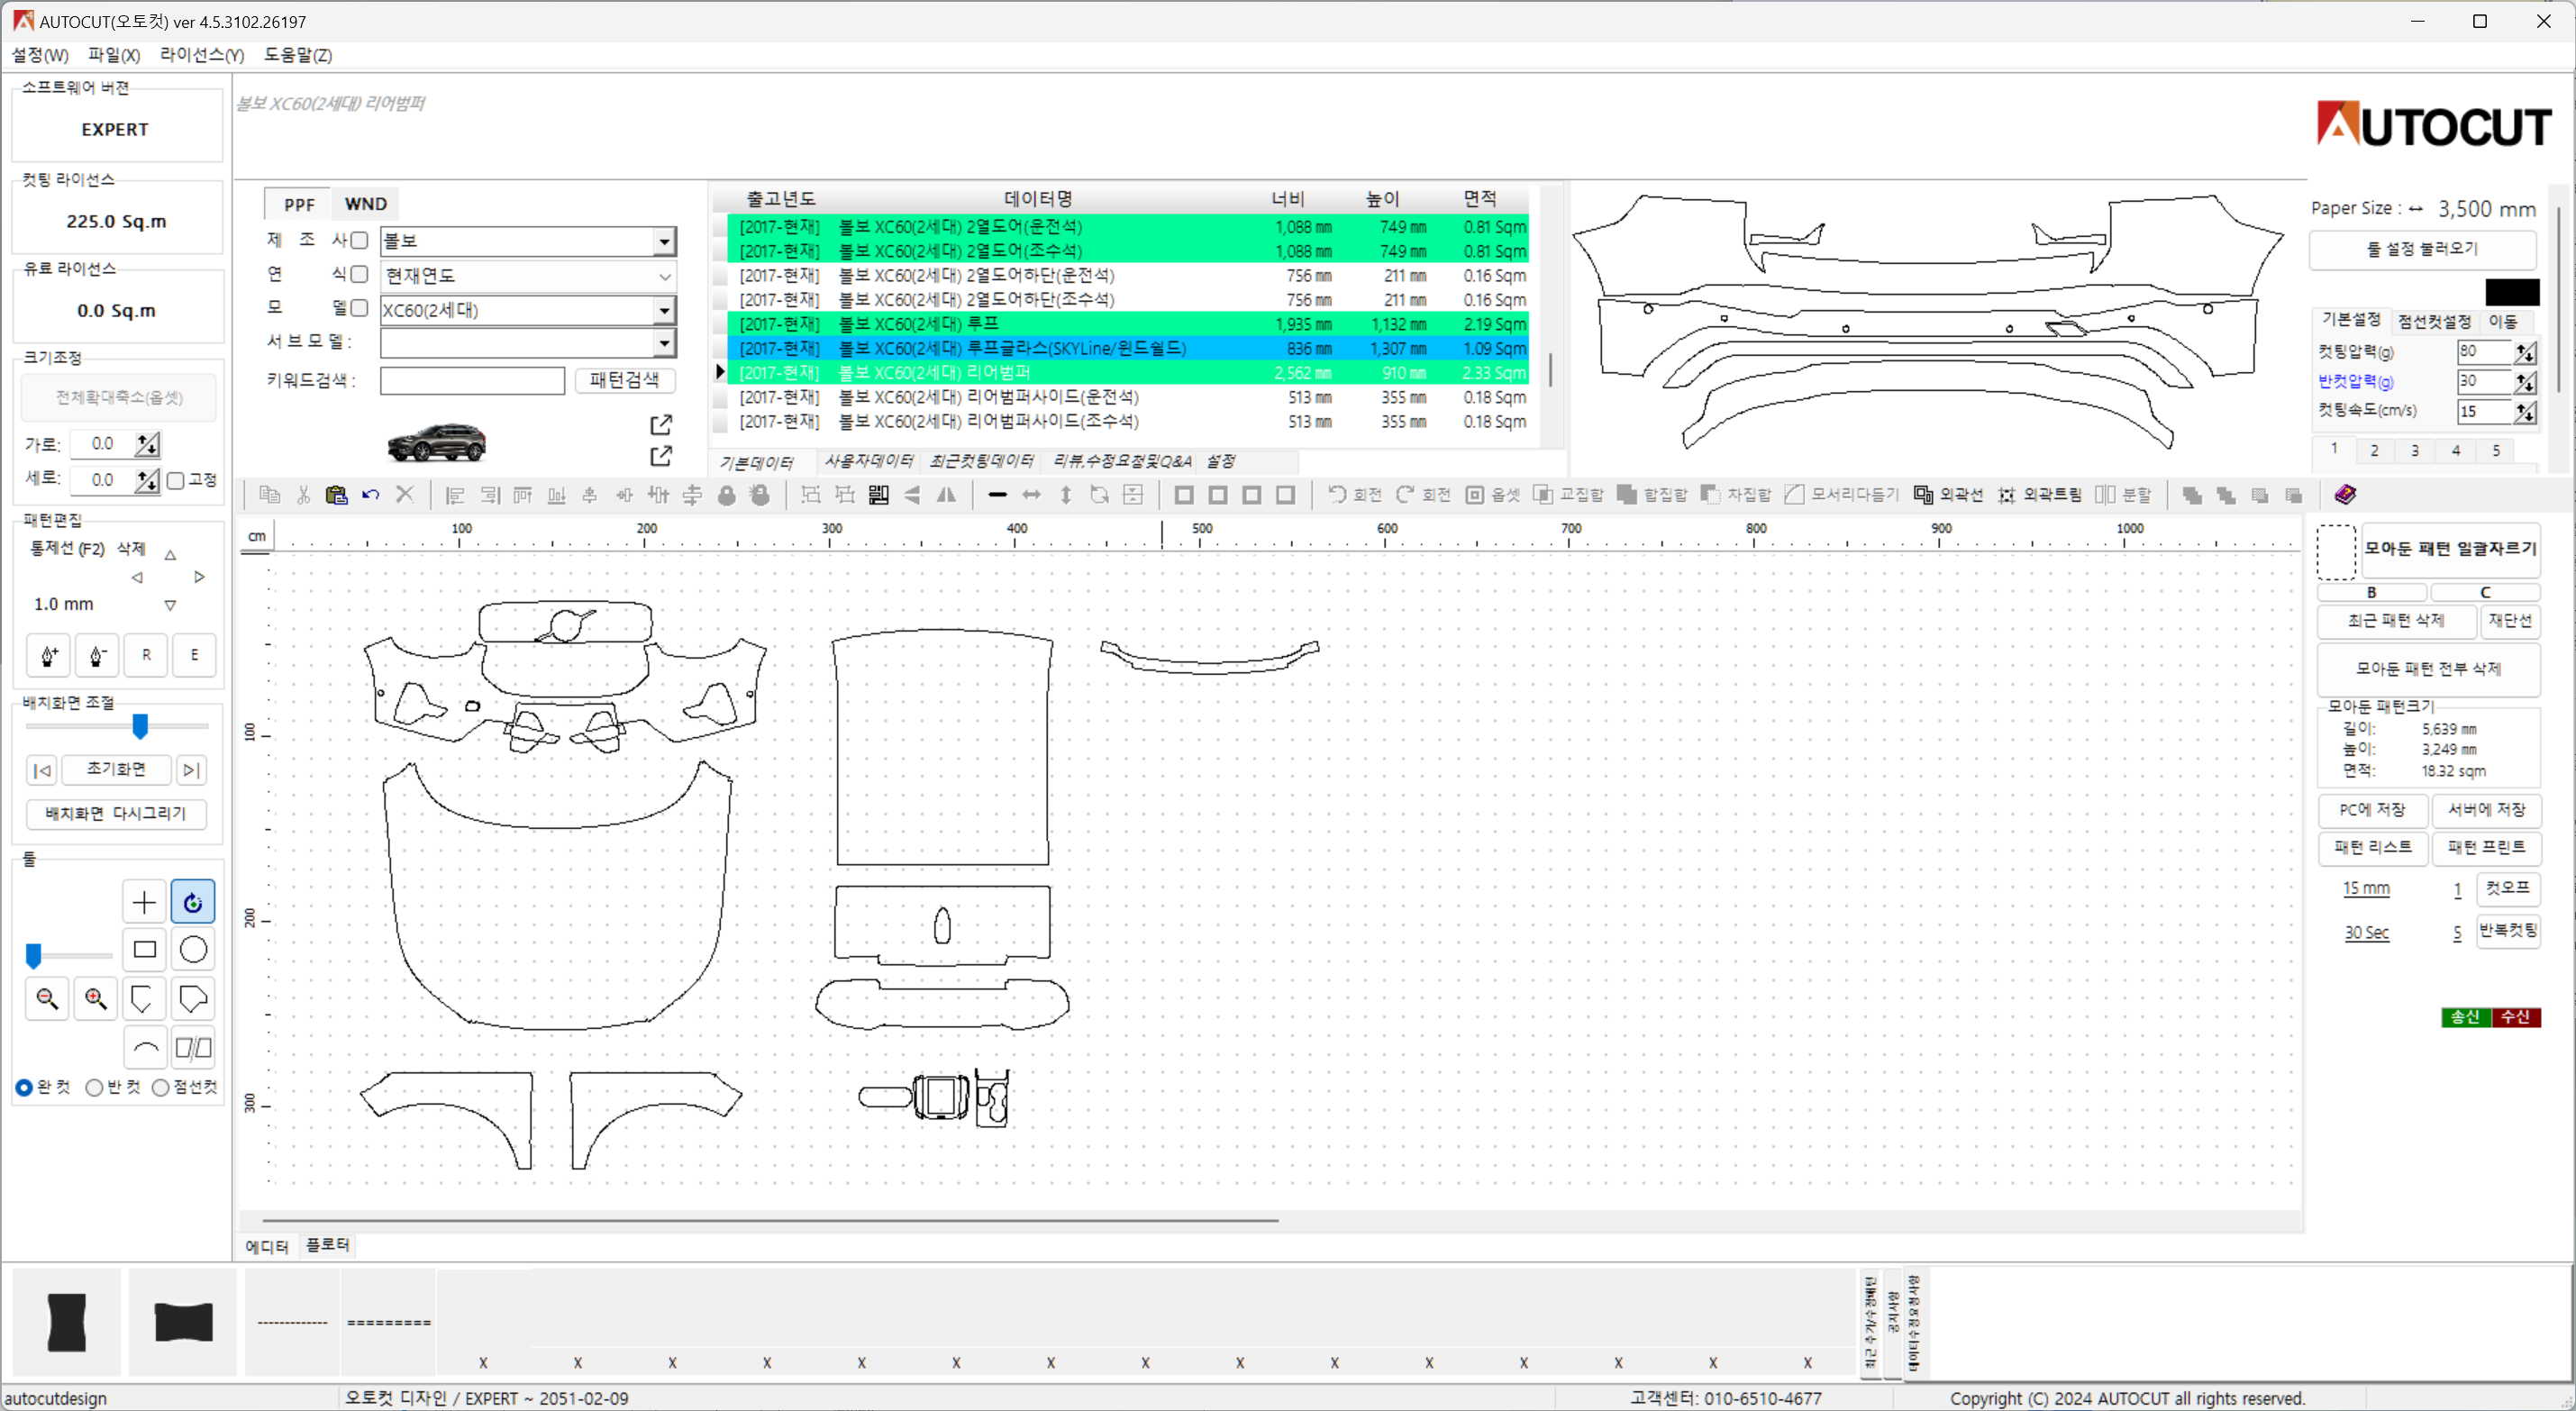Select the 점선컷 radio button
Screen dimensions: 2576x1411
(x=160, y=1087)
